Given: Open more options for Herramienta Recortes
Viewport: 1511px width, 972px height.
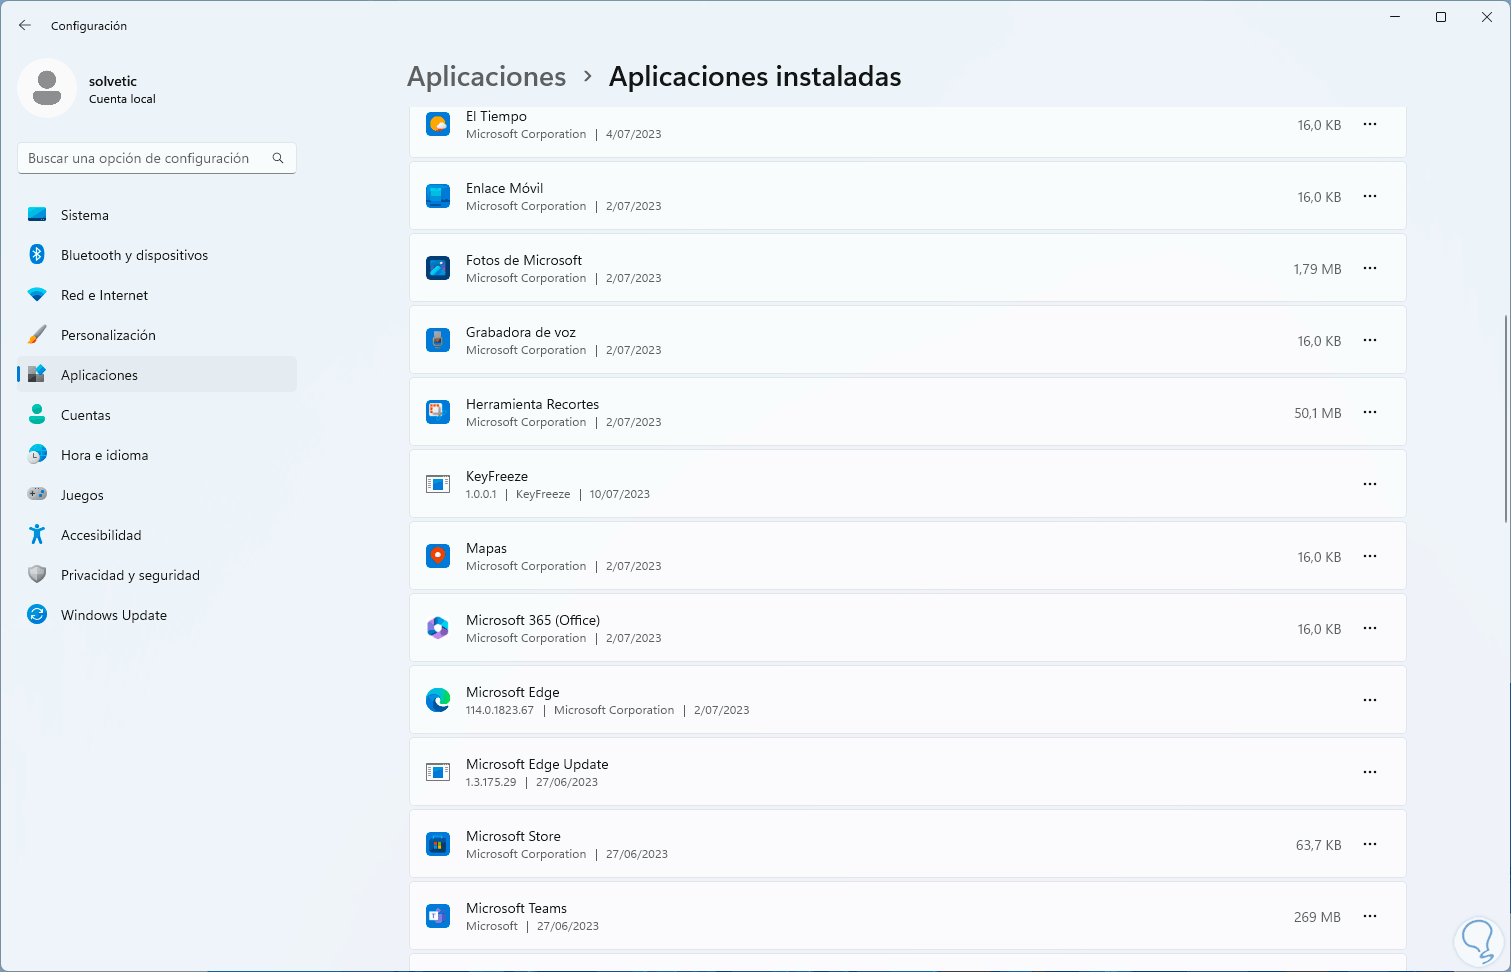Looking at the screenshot, I should (1370, 412).
